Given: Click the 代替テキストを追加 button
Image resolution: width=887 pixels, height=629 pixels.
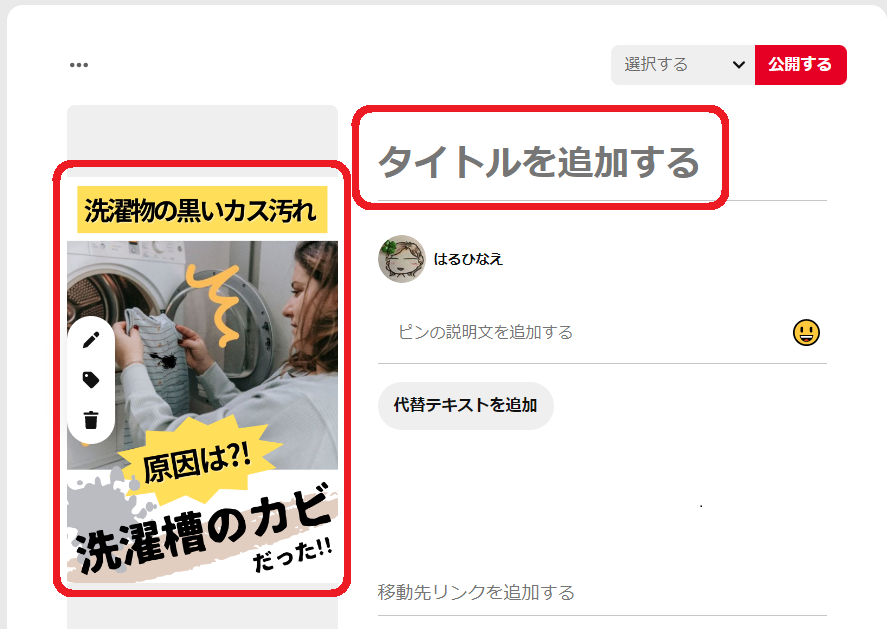Looking at the screenshot, I should pos(466,406).
